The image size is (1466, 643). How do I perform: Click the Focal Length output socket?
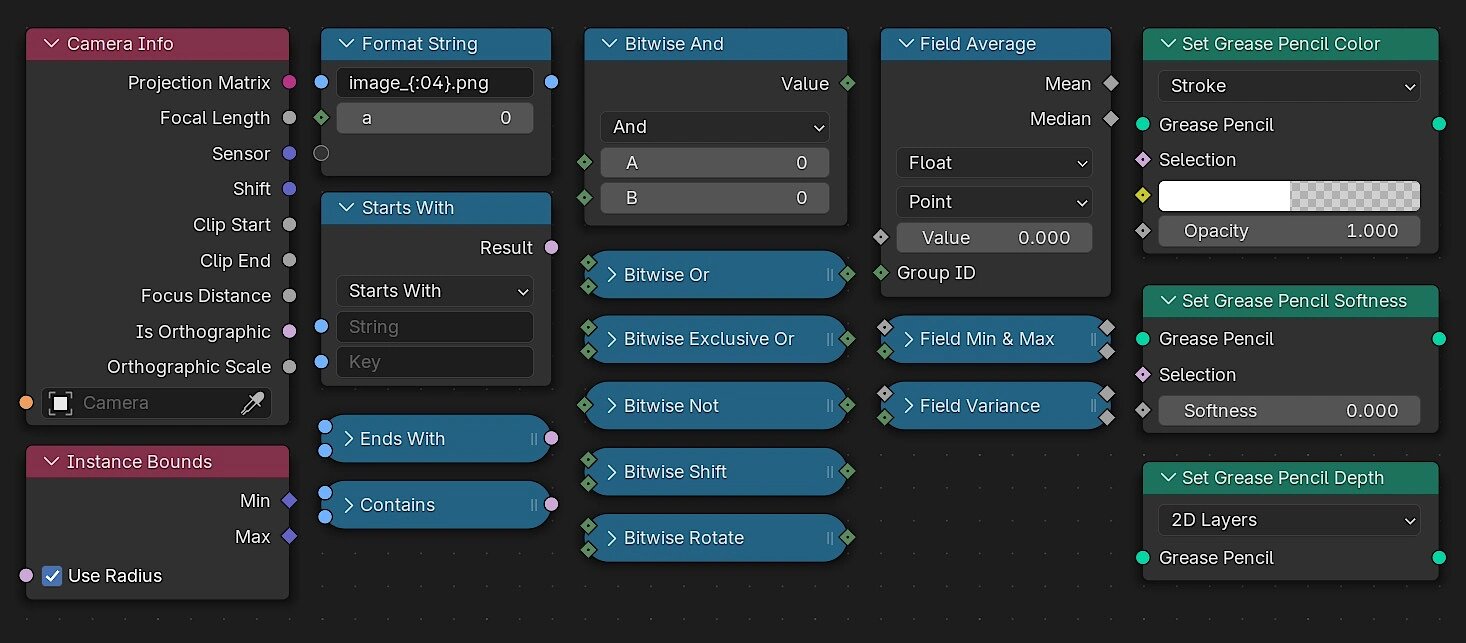290,118
